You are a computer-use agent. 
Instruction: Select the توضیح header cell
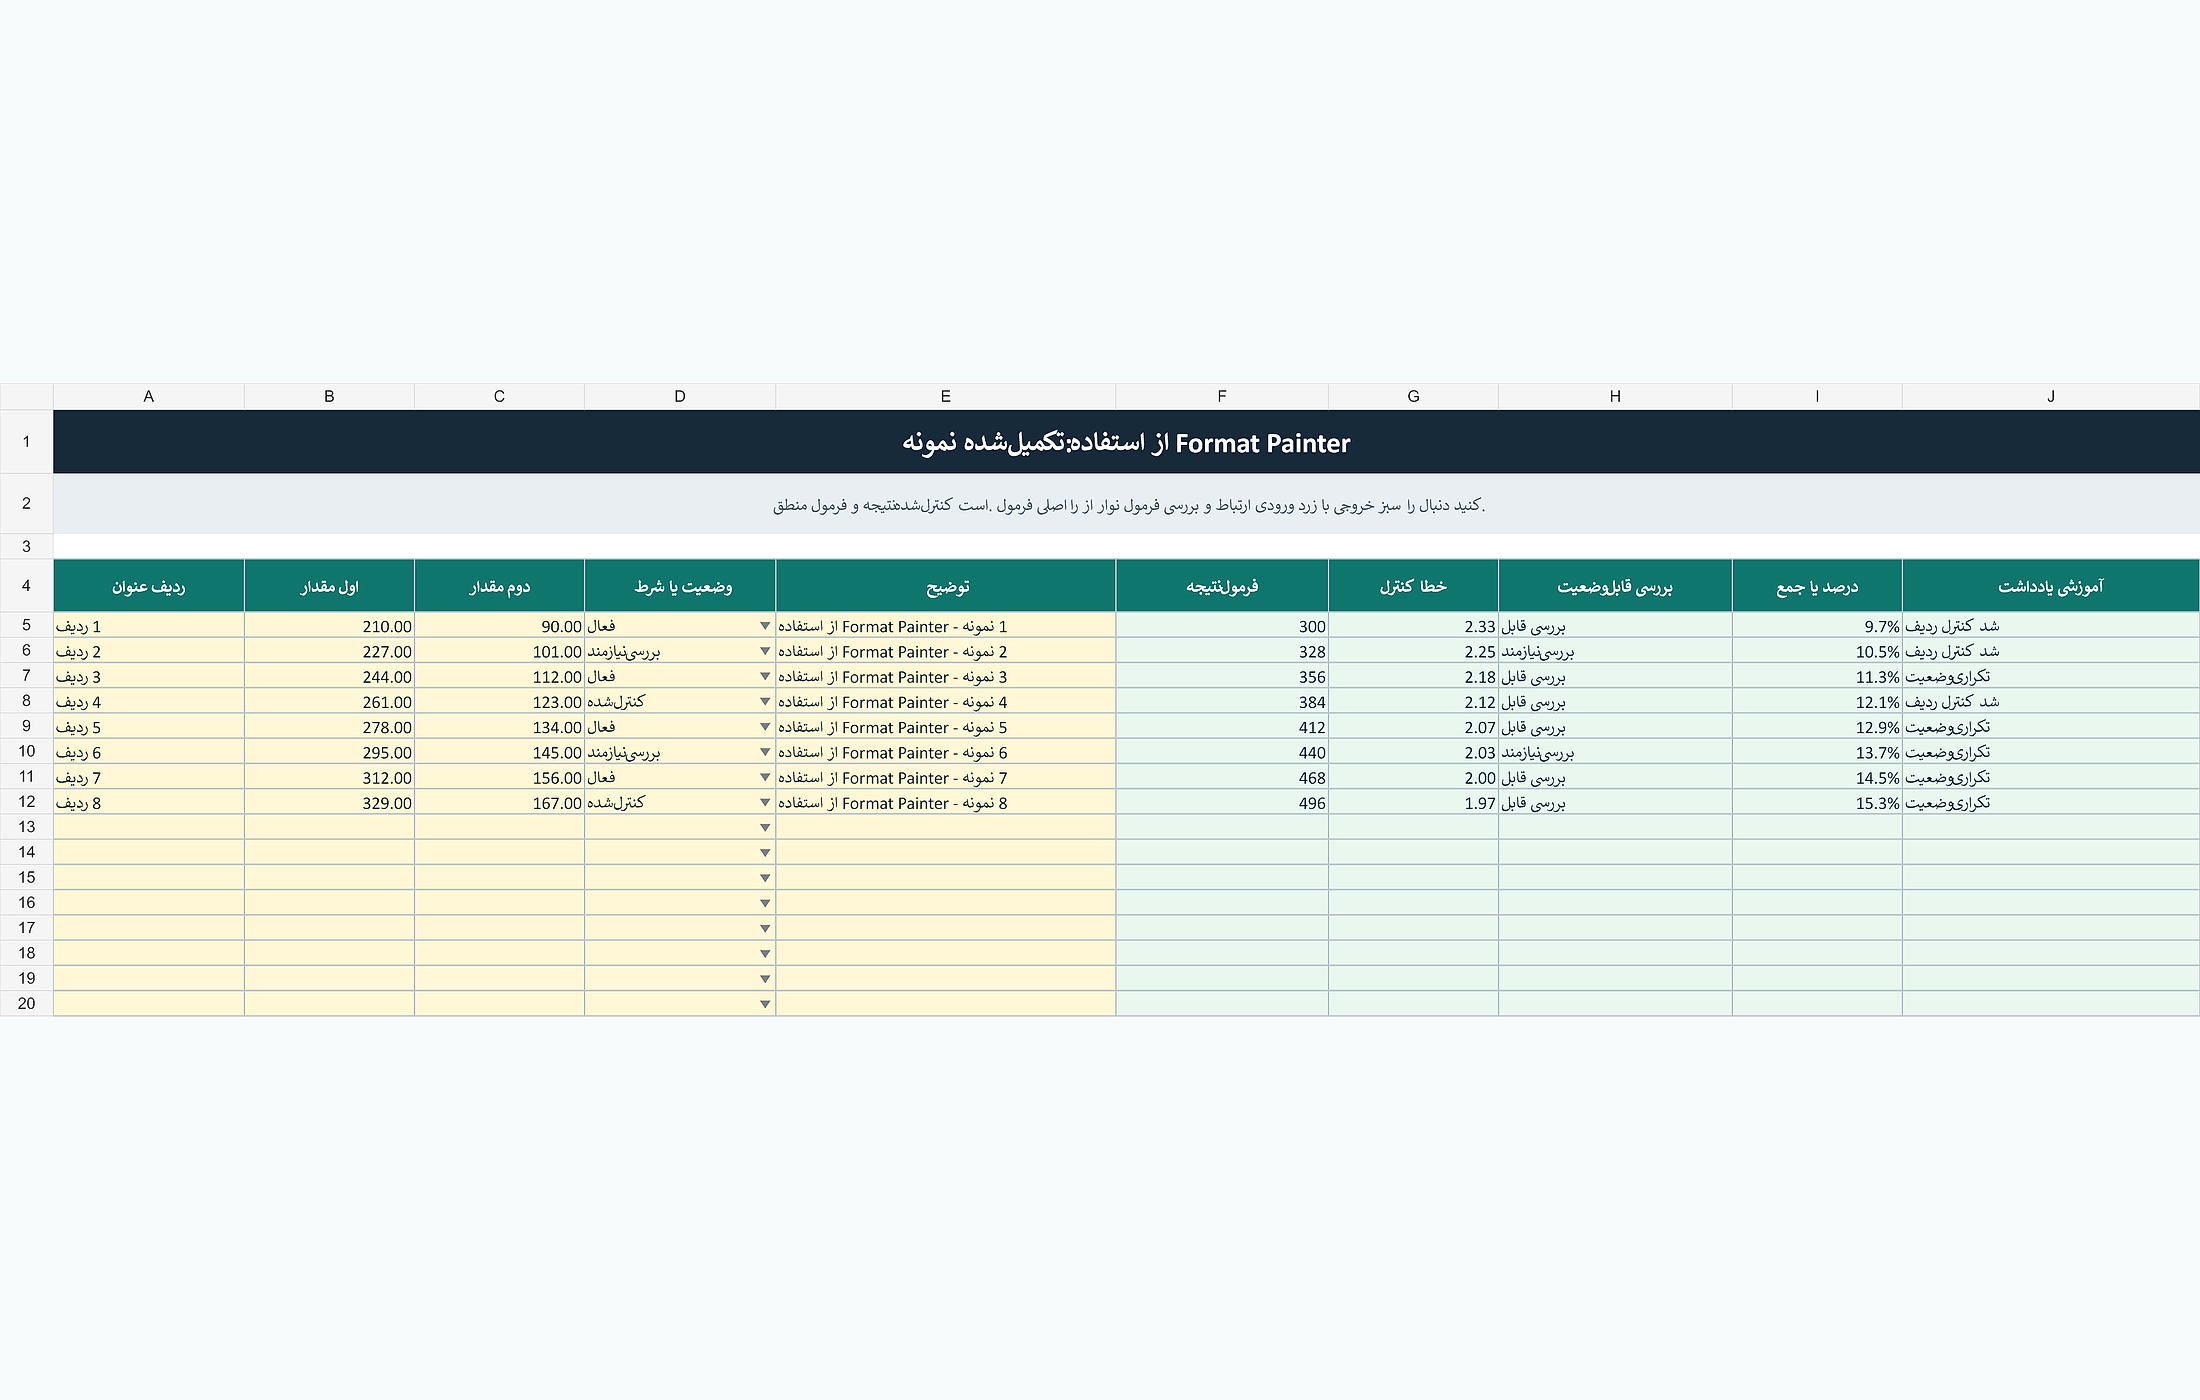coord(946,586)
